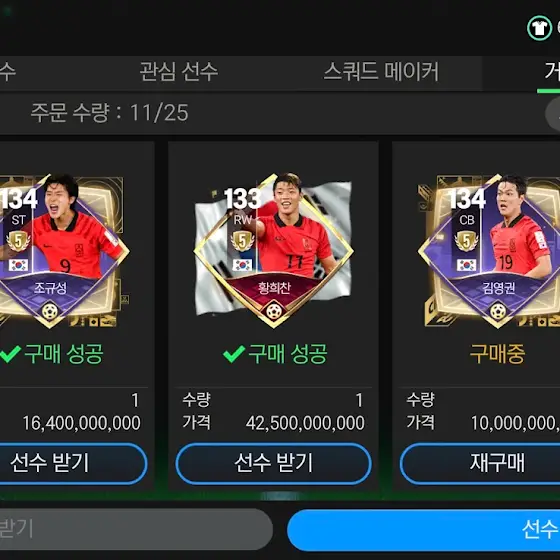Tap the large blue 선수 button at bottom

click(424, 530)
